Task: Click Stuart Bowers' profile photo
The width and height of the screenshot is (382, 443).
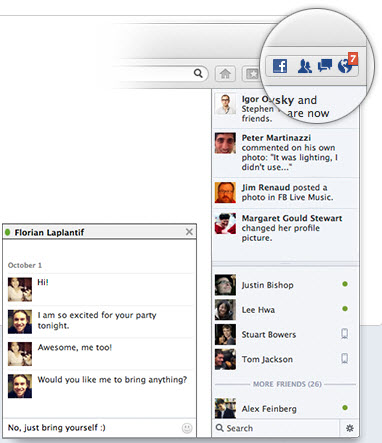Action: pyautogui.click(x=225, y=334)
